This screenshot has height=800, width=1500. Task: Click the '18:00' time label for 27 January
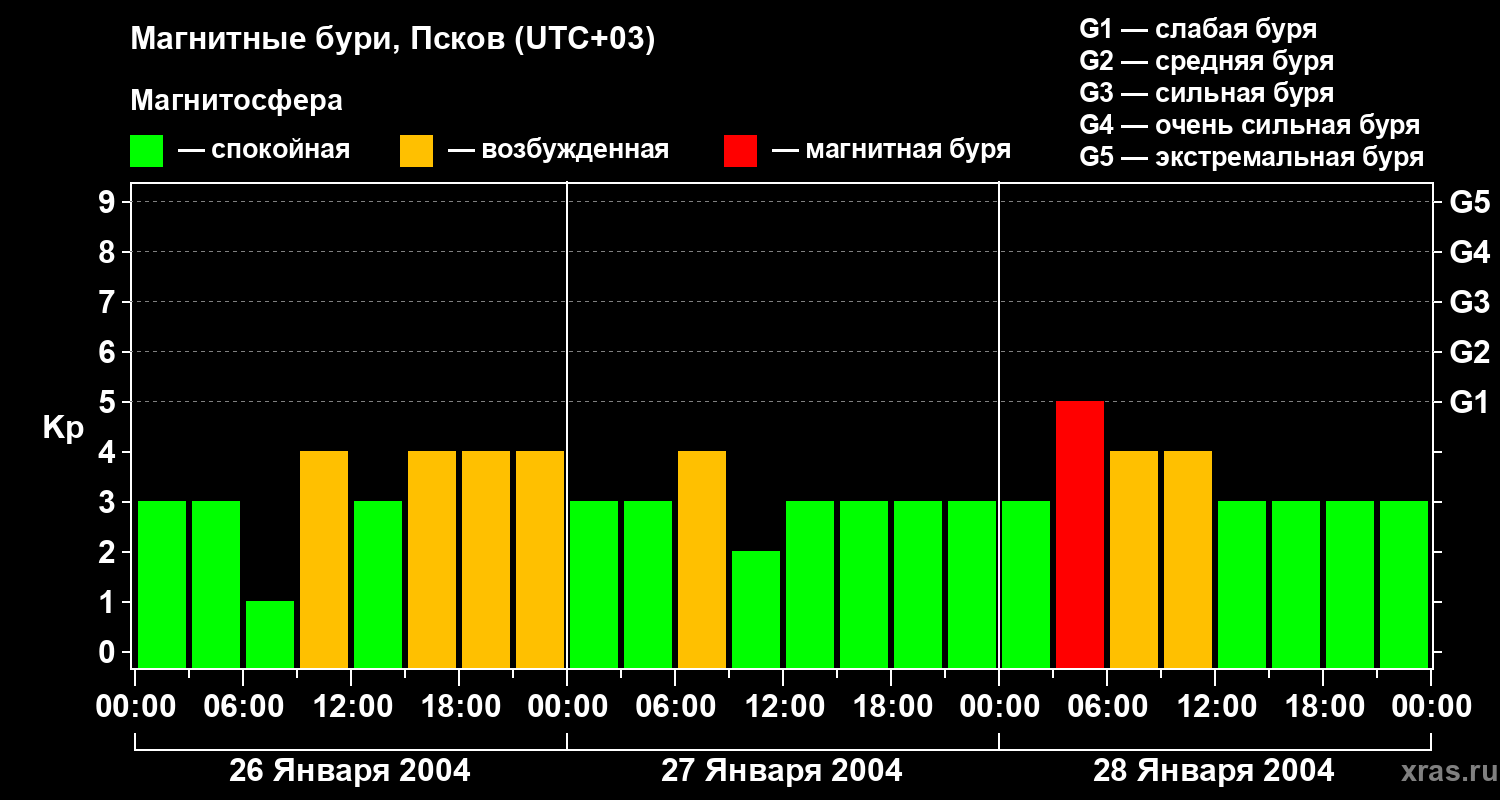tap(891, 707)
